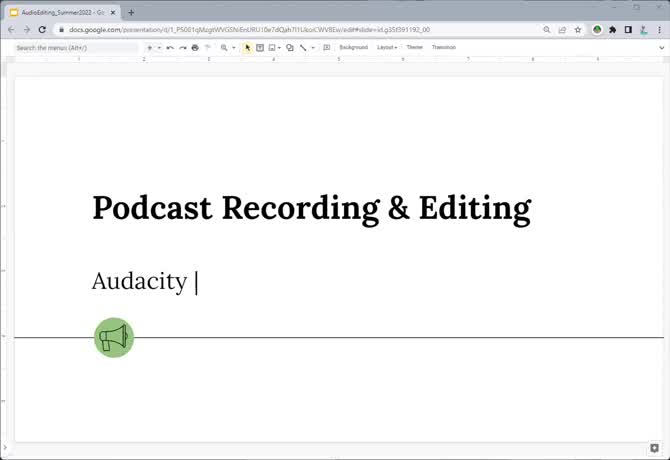Screen dimensions: 670x460
Task: Print the presentation using printer icon
Action: pyautogui.click(x=195, y=48)
